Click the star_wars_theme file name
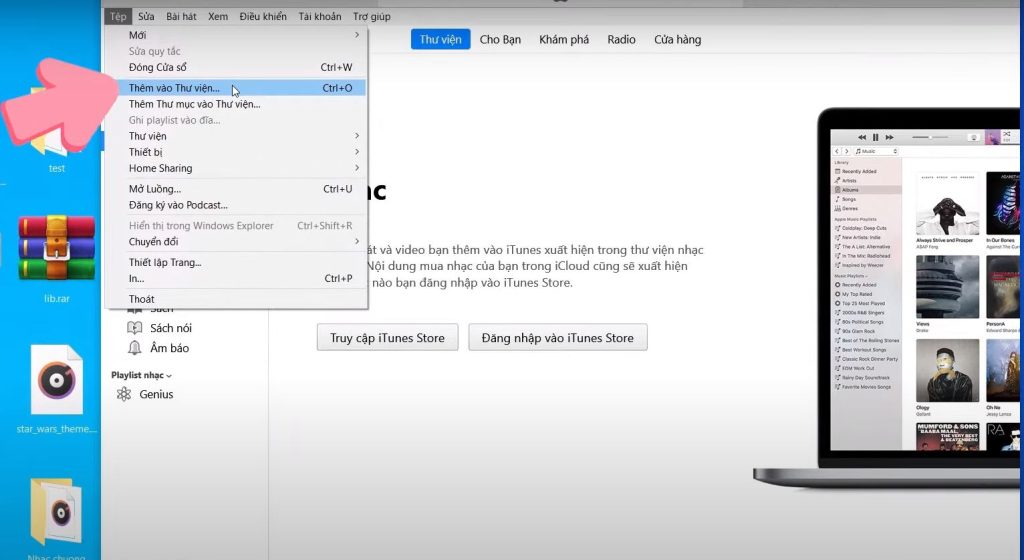Screen dimensions: 1024x560 pos(57,429)
